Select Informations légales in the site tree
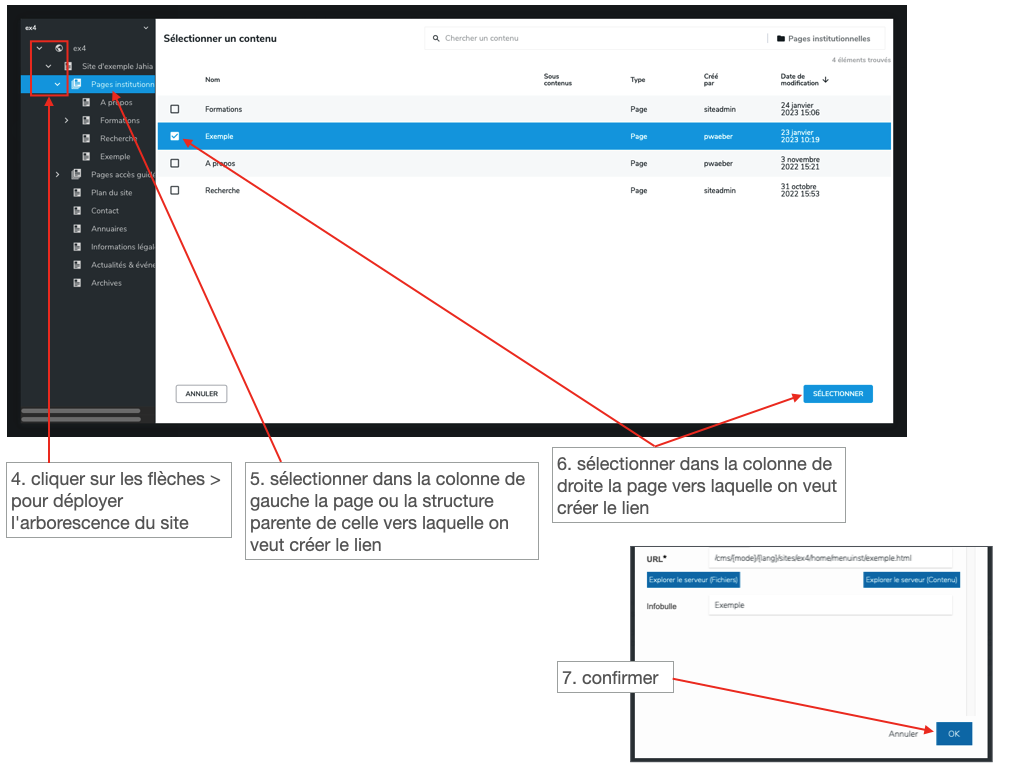Viewport: 1020px width, 764px height. pos(122,247)
